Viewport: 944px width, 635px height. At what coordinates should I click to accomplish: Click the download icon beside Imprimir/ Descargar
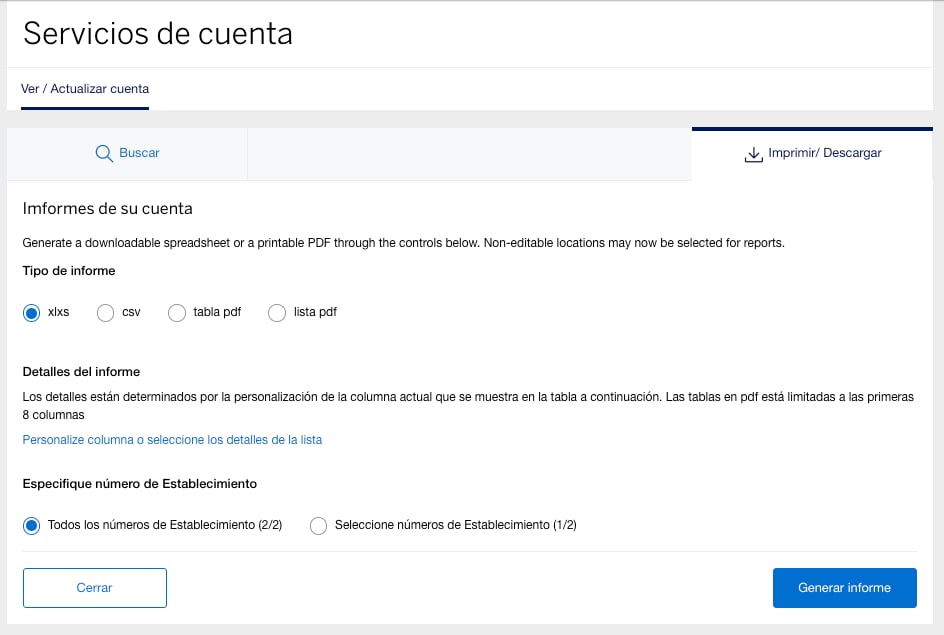point(752,152)
